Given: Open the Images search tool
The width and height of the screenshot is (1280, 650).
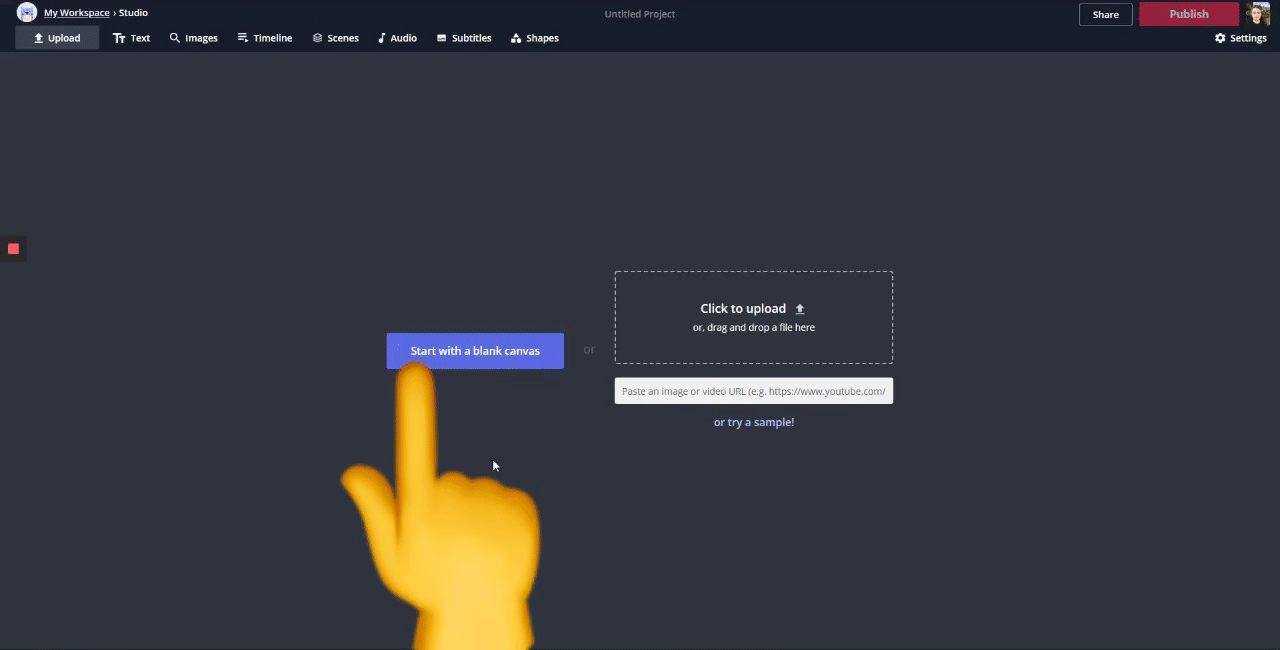Looking at the screenshot, I should (194, 38).
